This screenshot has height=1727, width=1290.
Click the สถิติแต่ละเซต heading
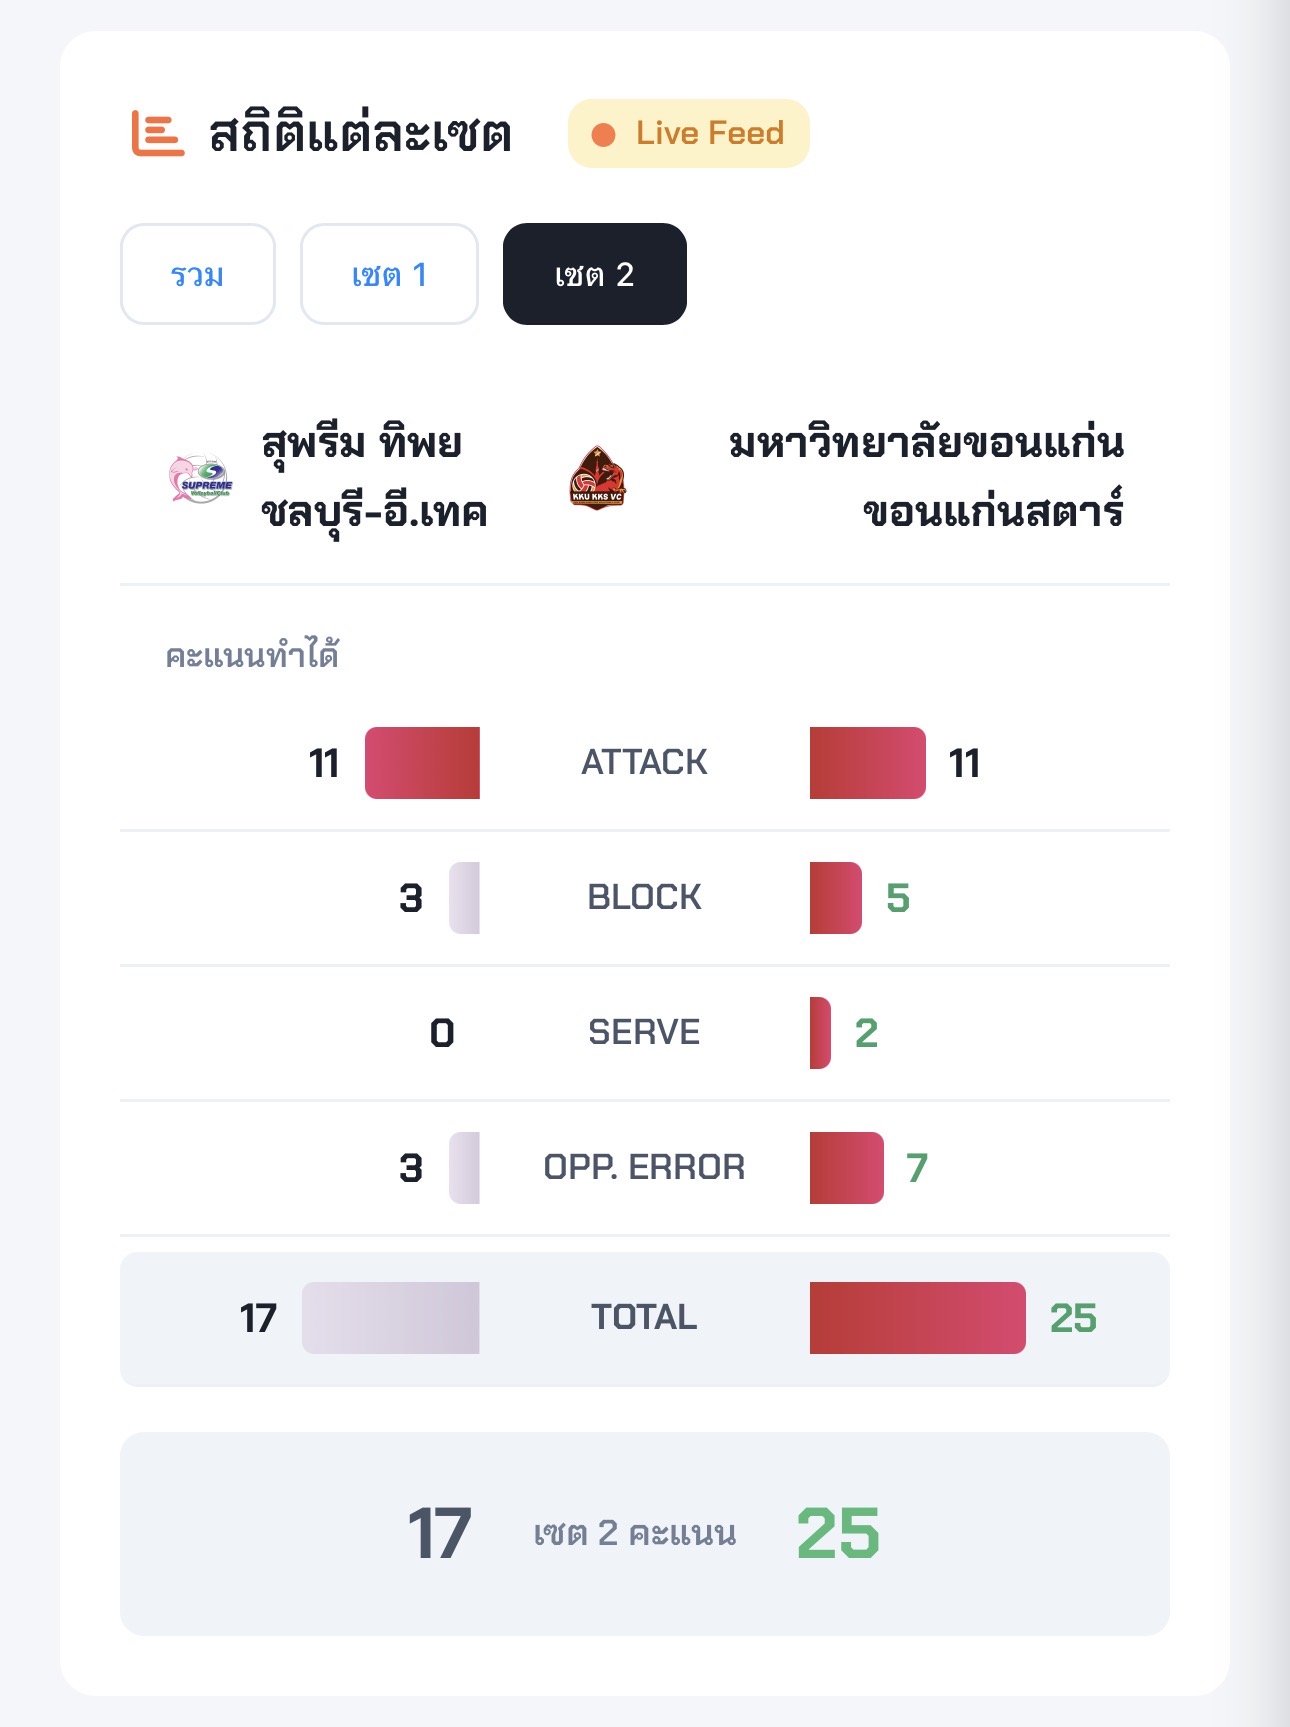pyautogui.click(x=360, y=134)
